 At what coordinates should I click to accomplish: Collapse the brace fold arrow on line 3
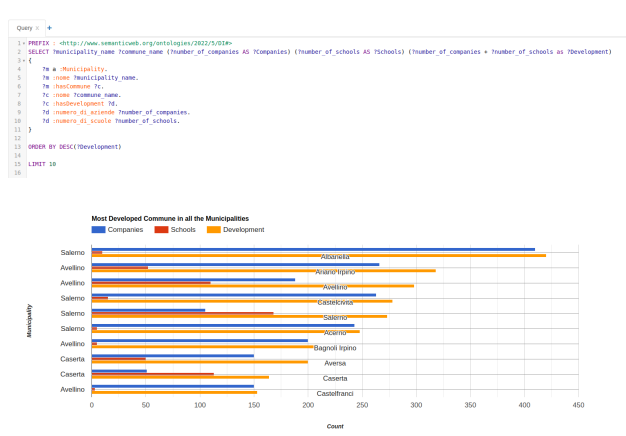(24, 61)
